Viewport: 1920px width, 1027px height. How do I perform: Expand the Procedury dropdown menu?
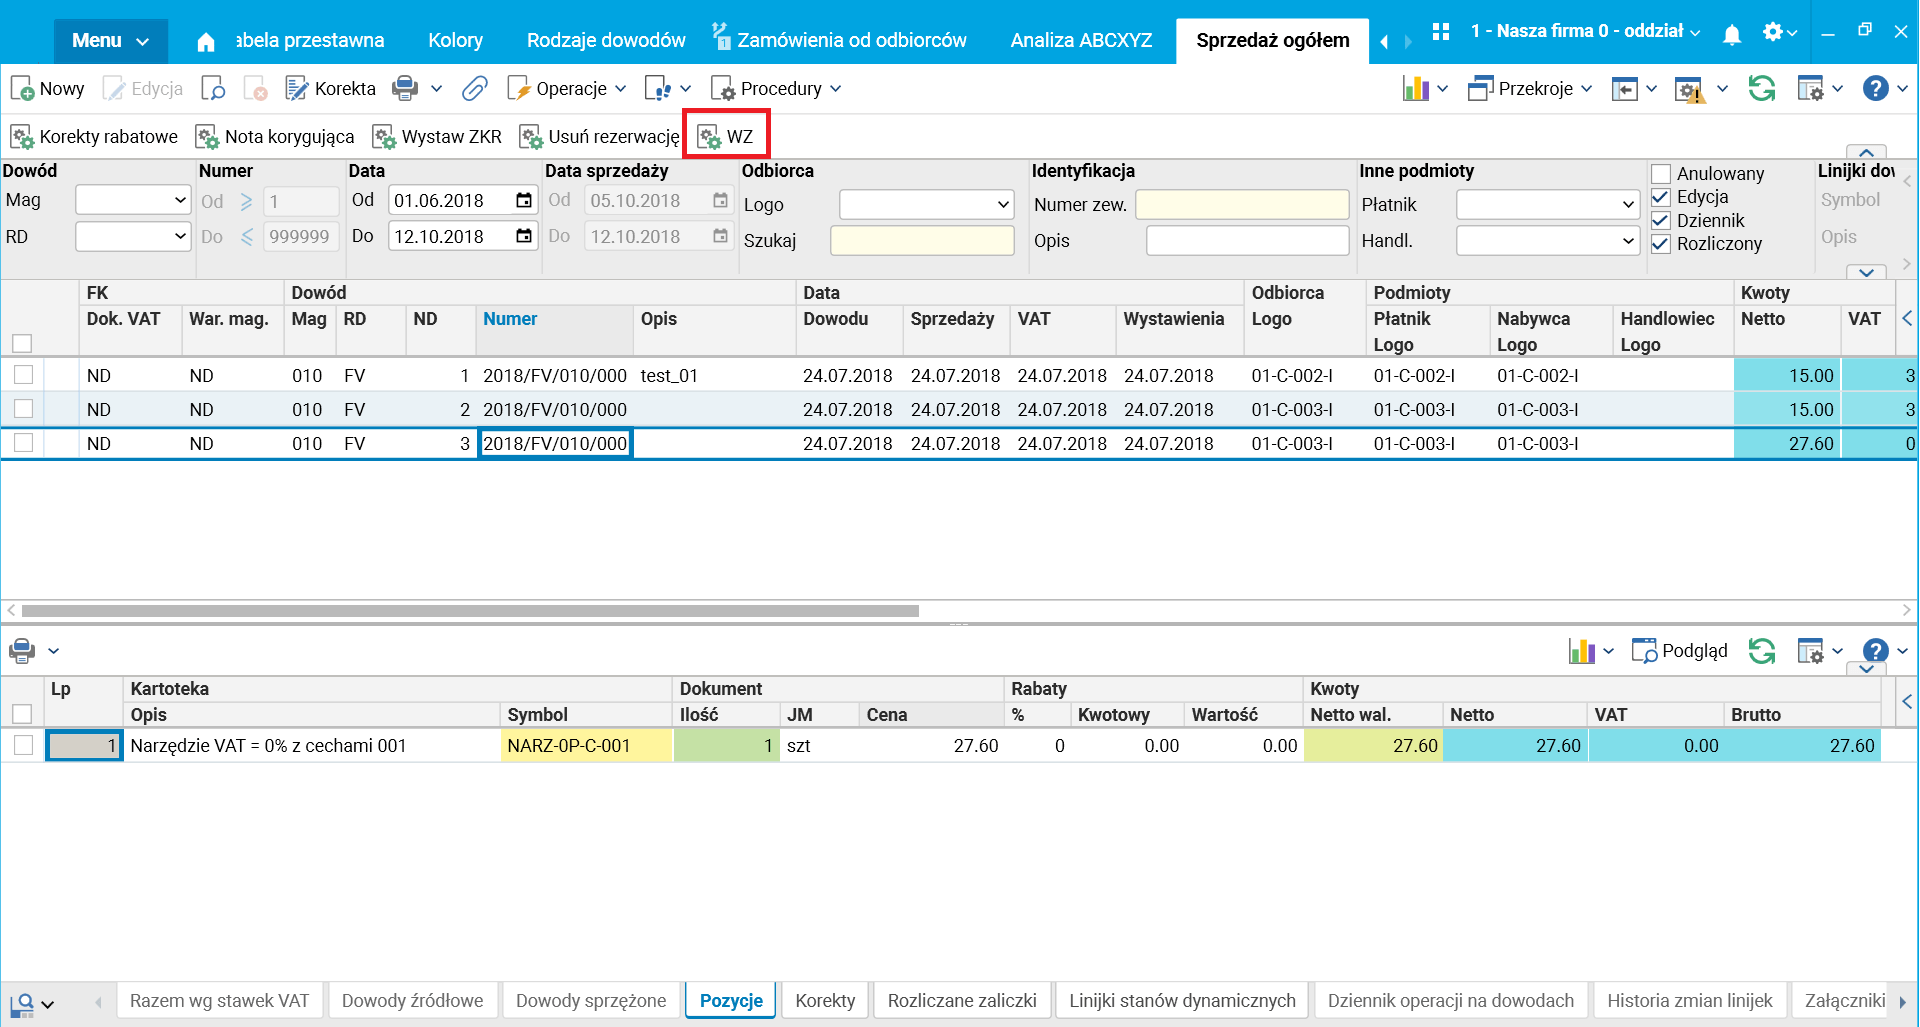[x=776, y=88]
